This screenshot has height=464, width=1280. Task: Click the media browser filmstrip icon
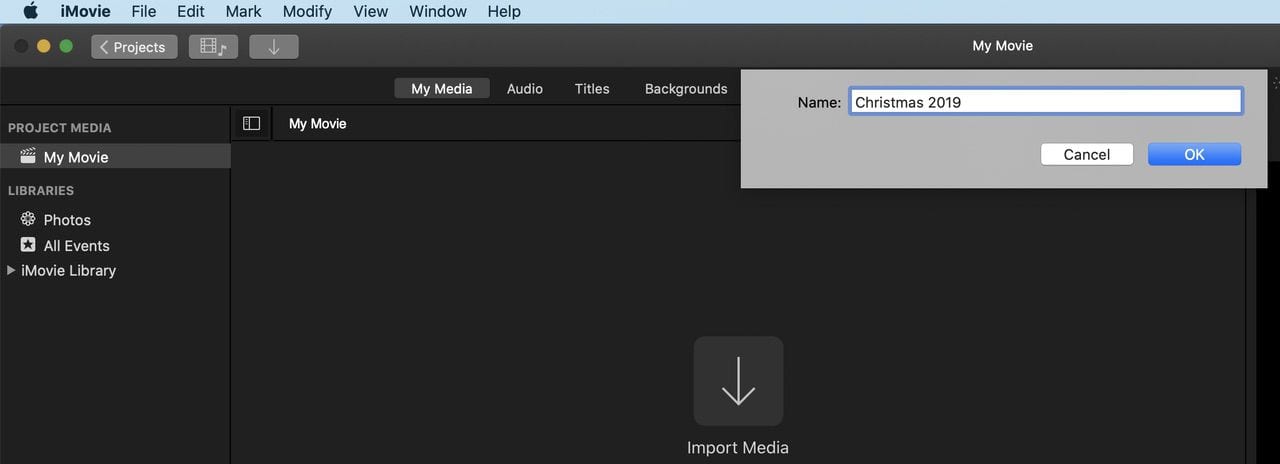point(213,47)
